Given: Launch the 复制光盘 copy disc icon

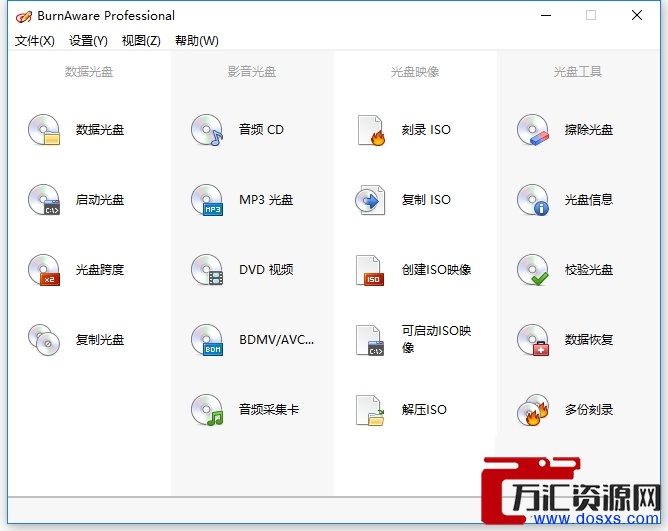Looking at the screenshot, I should click(x=44, y=340).
